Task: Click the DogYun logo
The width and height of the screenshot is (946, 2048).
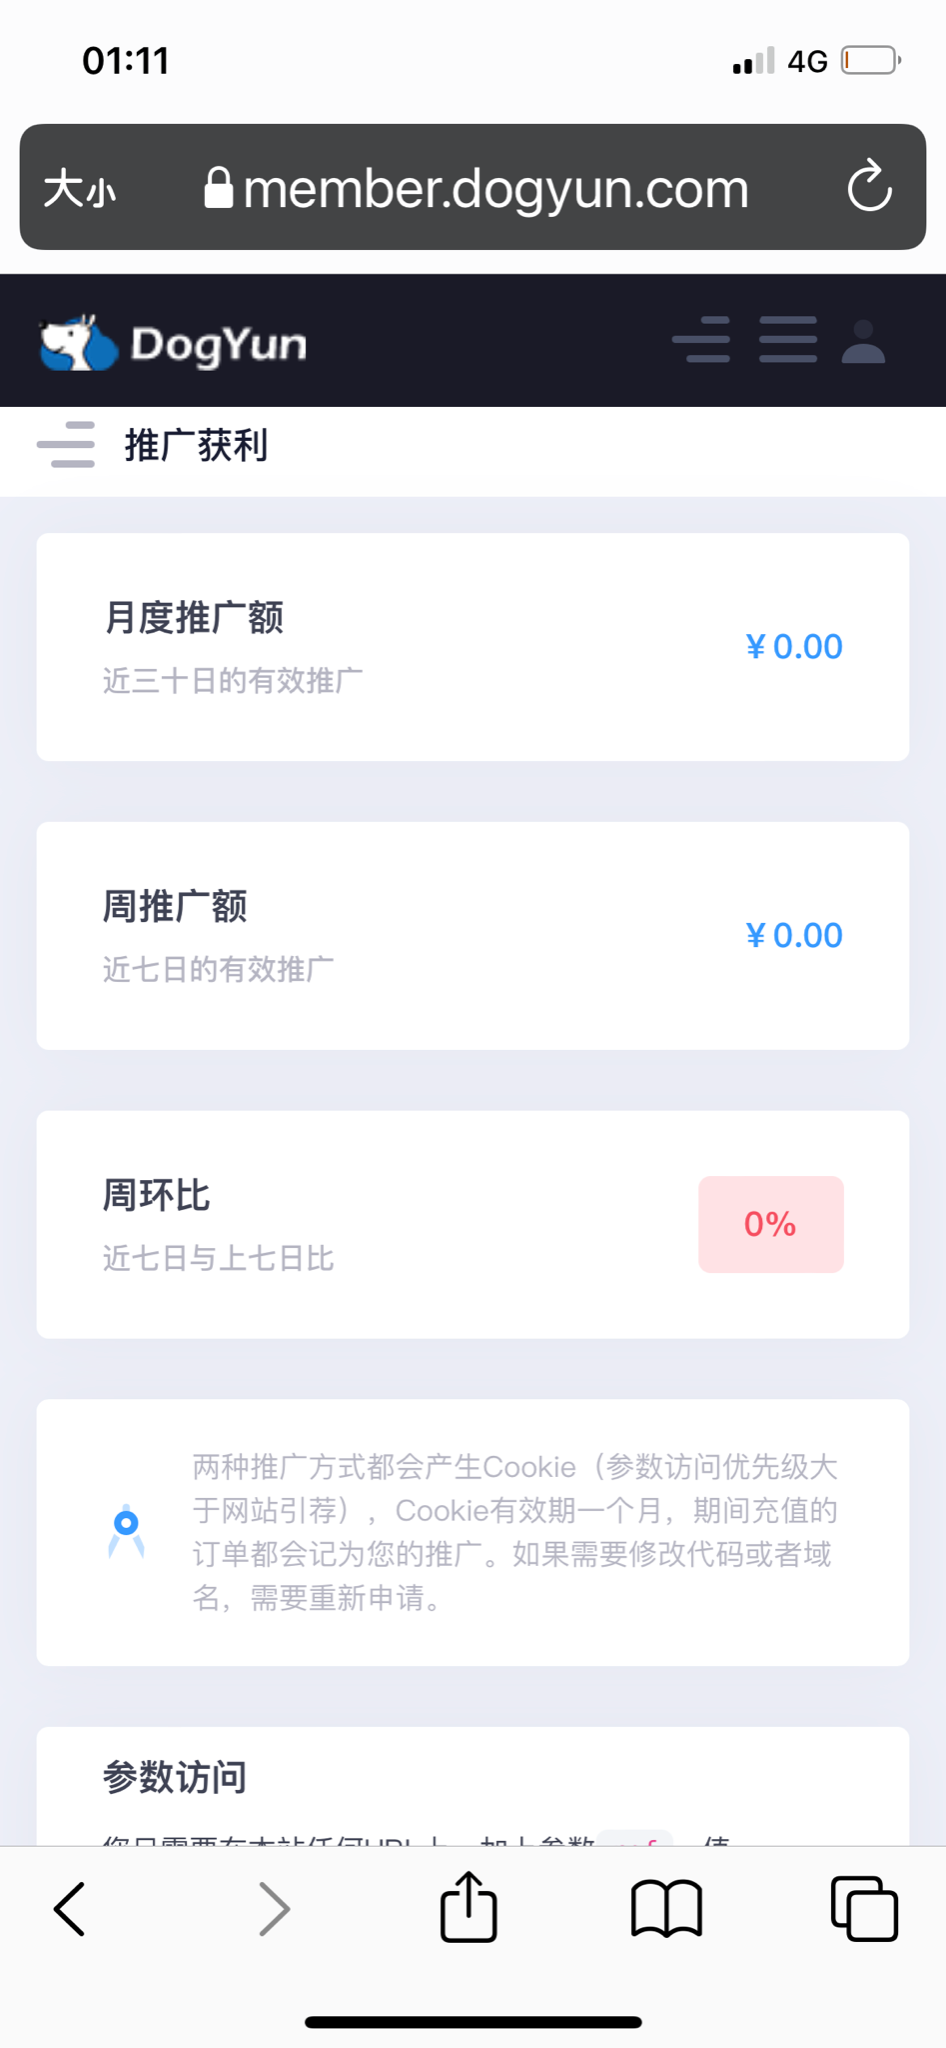Action: pyautogui.click(x=173, y=343)
